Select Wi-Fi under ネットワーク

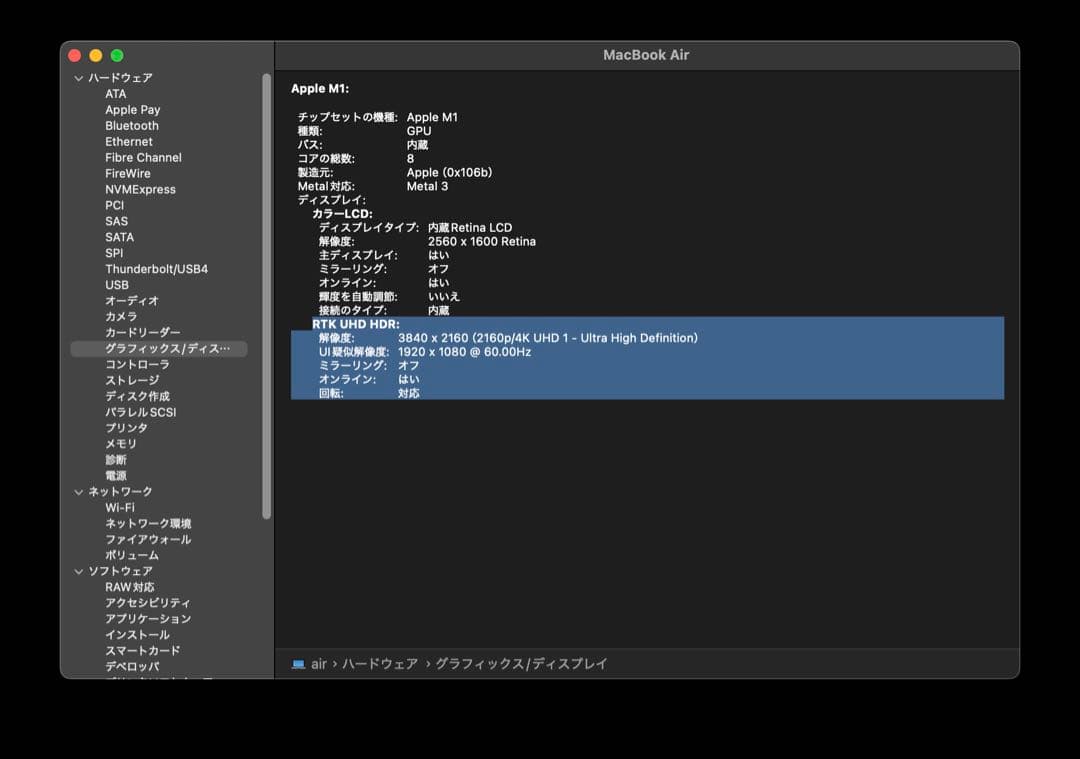click(123, 507)
